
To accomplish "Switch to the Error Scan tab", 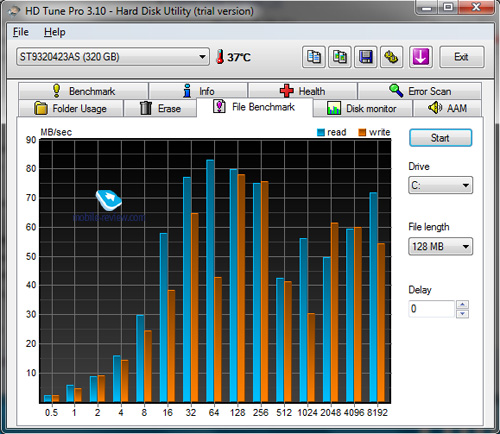I will coord(420,91).
